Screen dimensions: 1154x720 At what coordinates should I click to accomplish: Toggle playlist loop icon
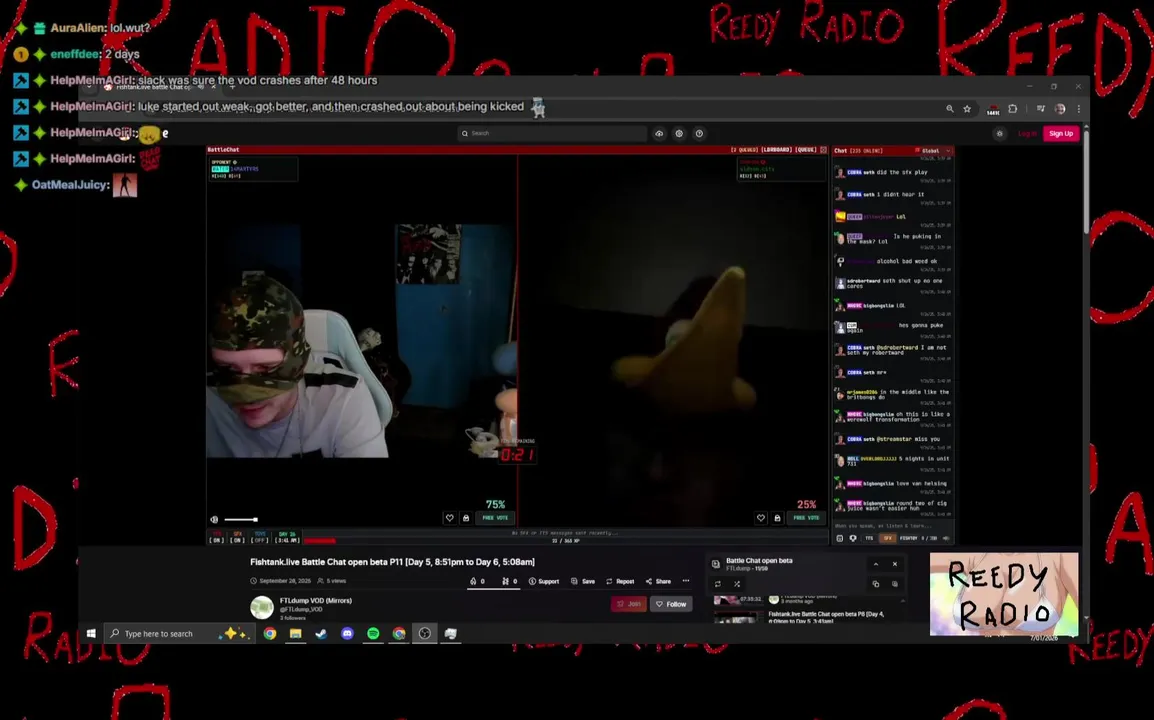pos(718,584)
